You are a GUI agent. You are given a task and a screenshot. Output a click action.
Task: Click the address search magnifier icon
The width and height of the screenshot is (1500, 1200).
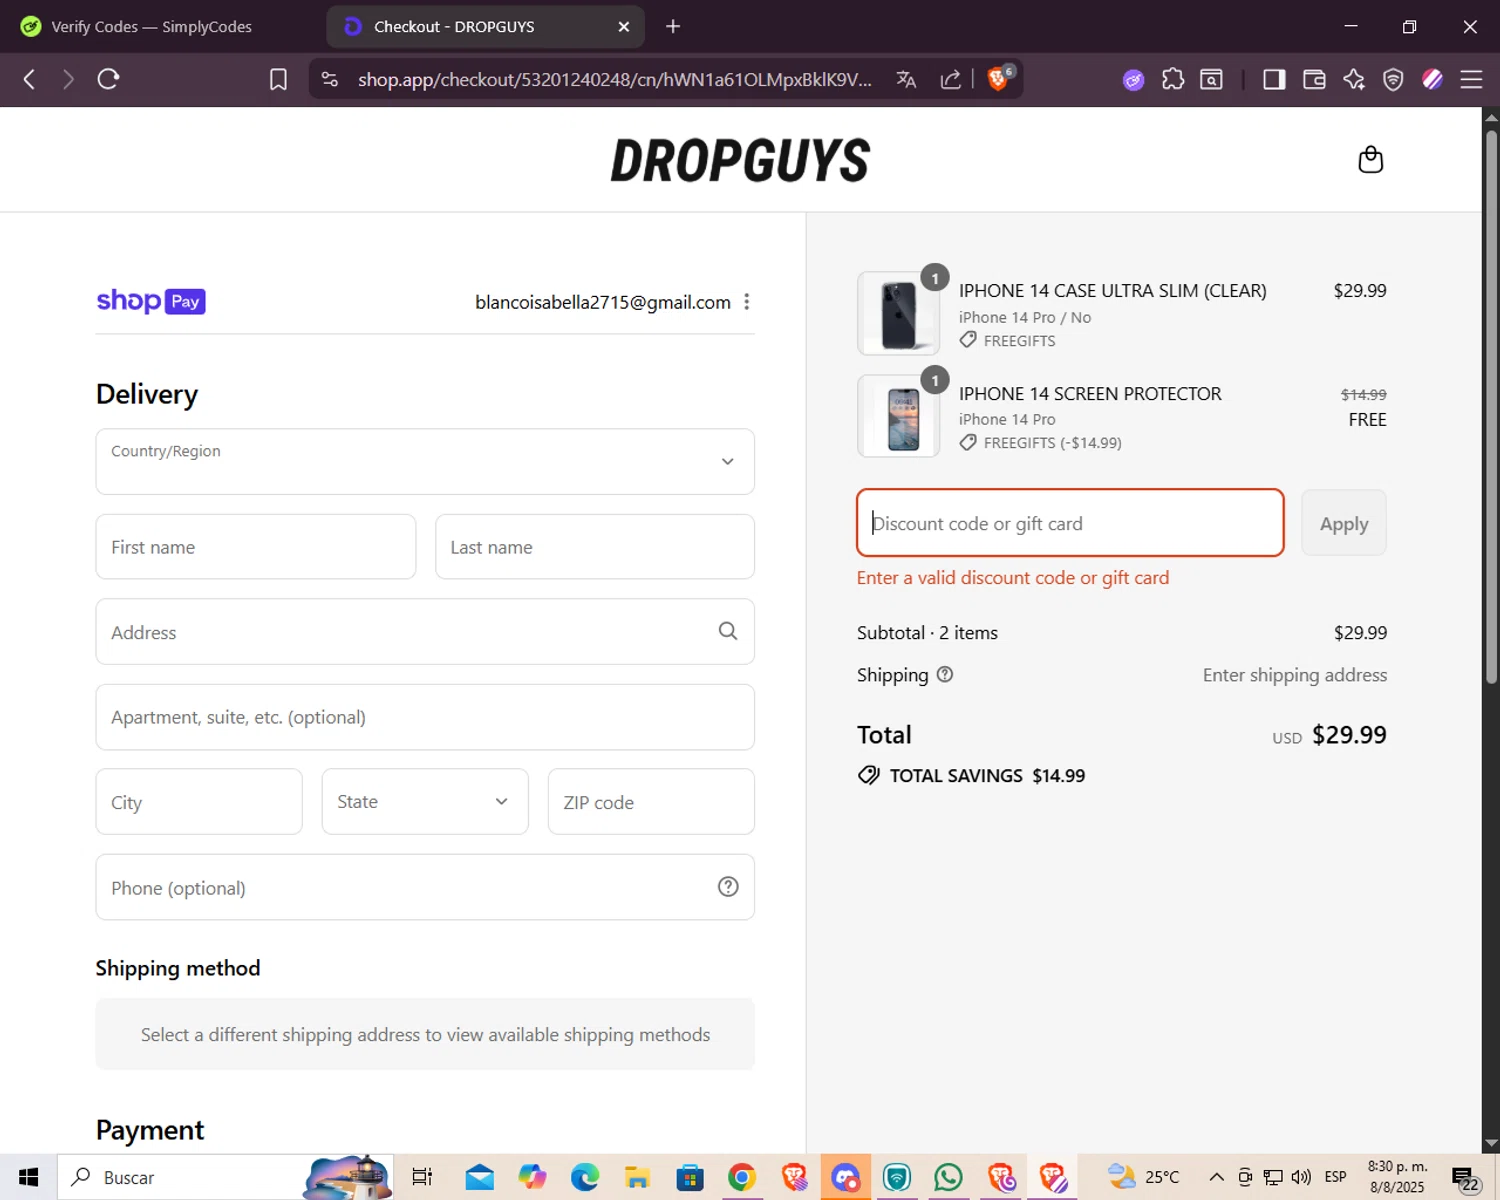728,631
